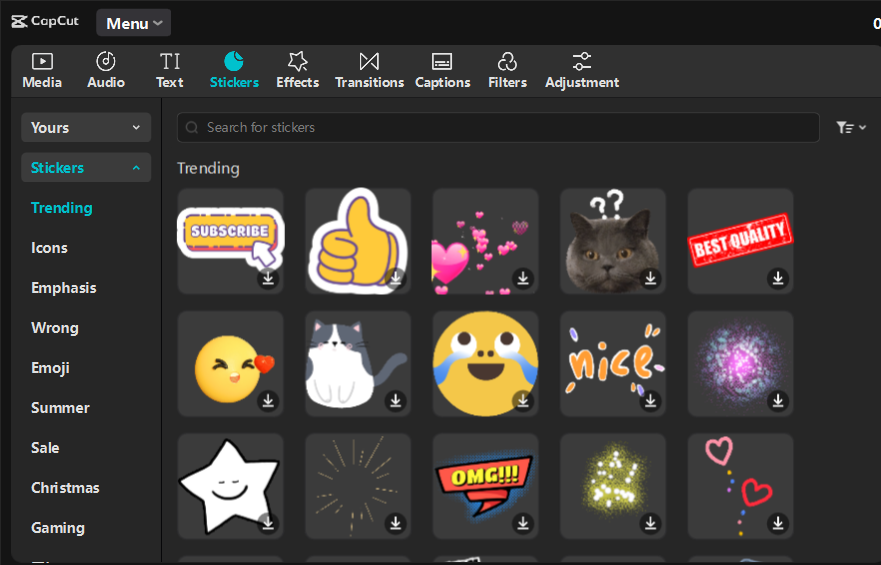The height and width of the screenshot is (565, 881).
Task: Download the Best Quality stamp sticker
Action: (778, 278)
